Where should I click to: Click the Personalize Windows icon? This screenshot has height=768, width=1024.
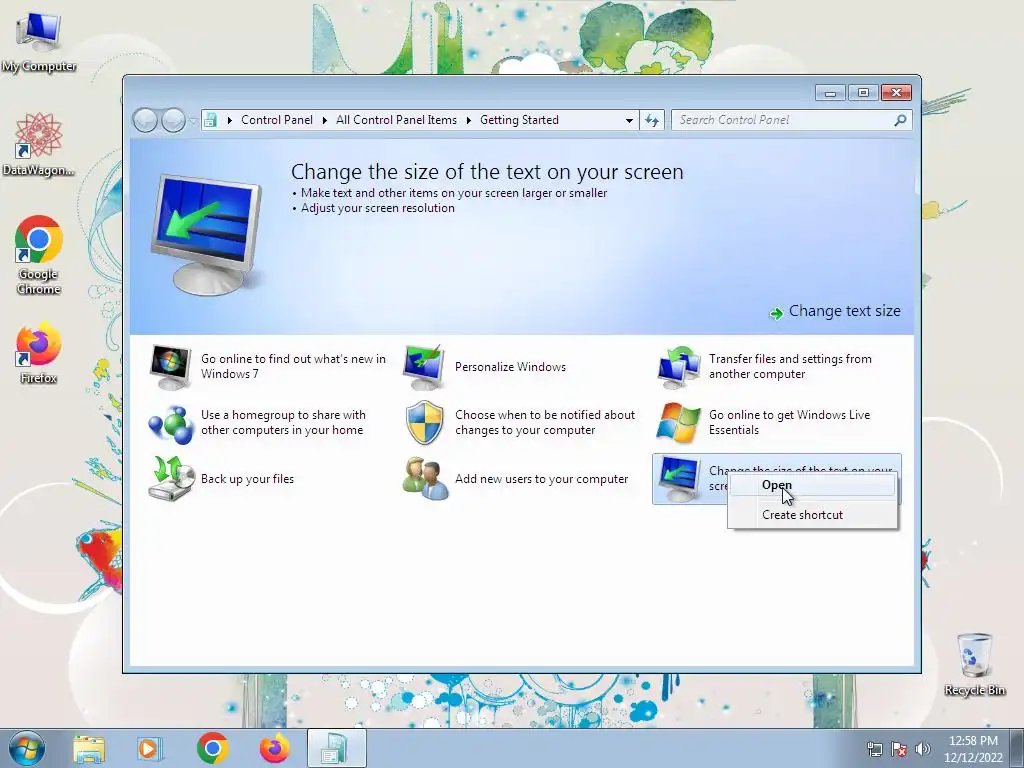click(424, 367)
